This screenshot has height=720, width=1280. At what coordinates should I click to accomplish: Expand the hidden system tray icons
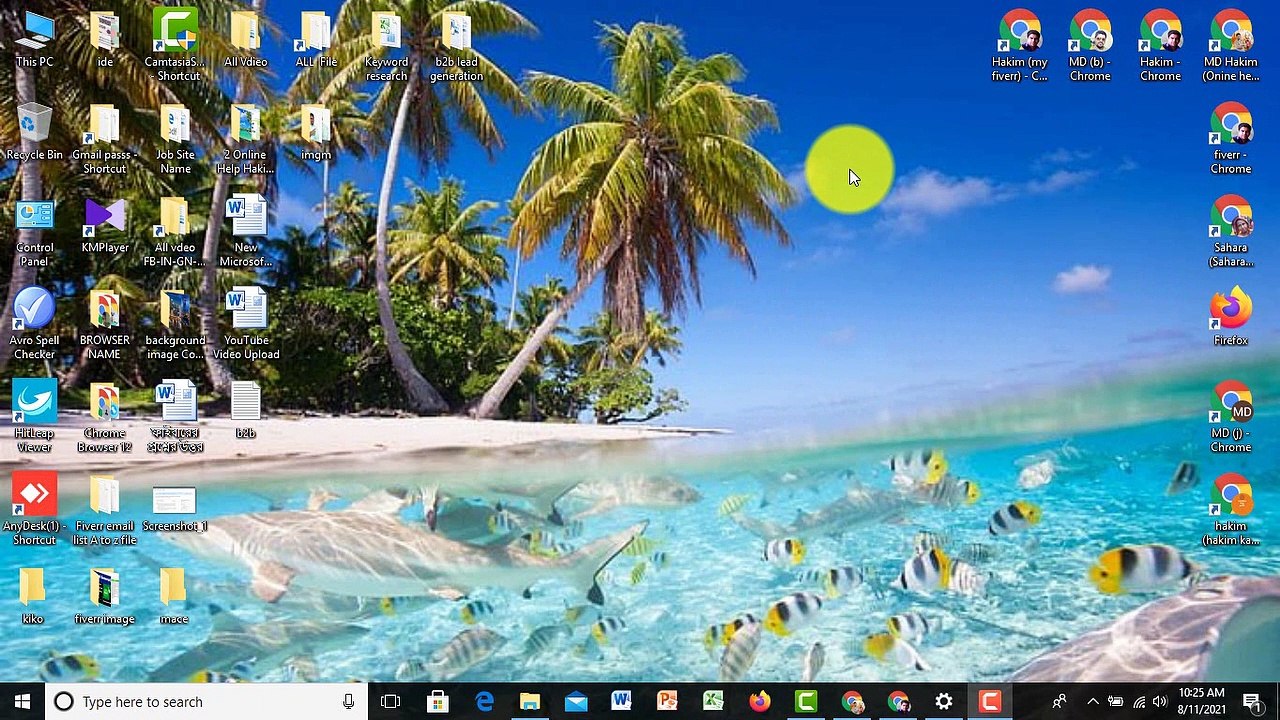click(1093, 702)
